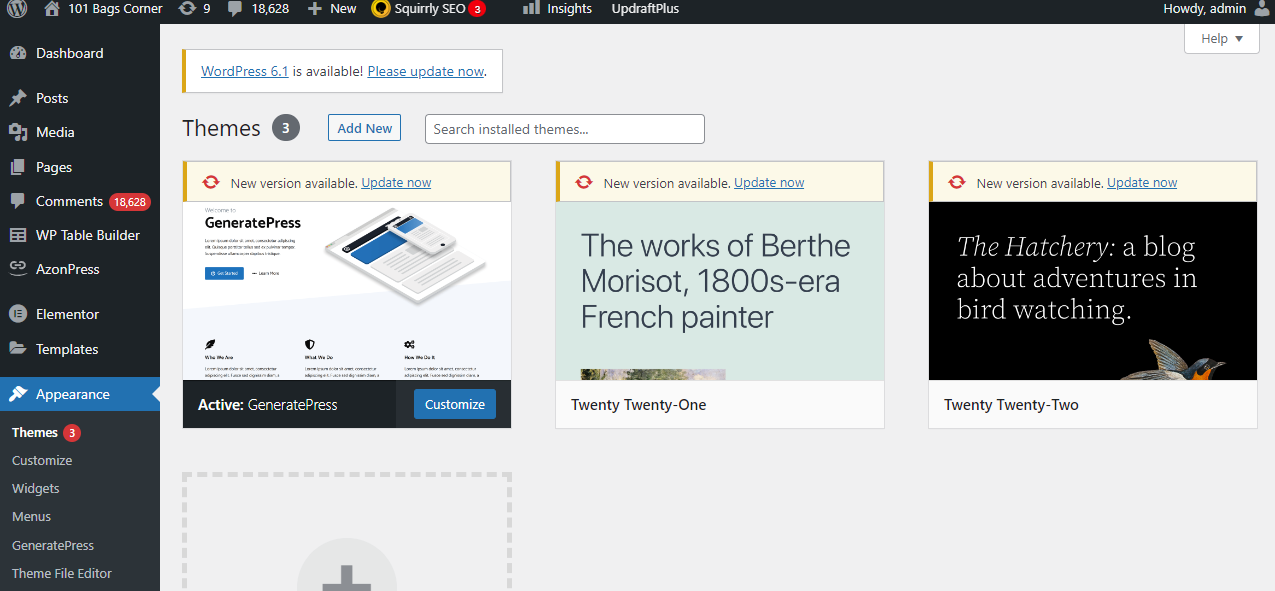Click the update icon on Twenty Twenty-One card

(x=584, y=182)
